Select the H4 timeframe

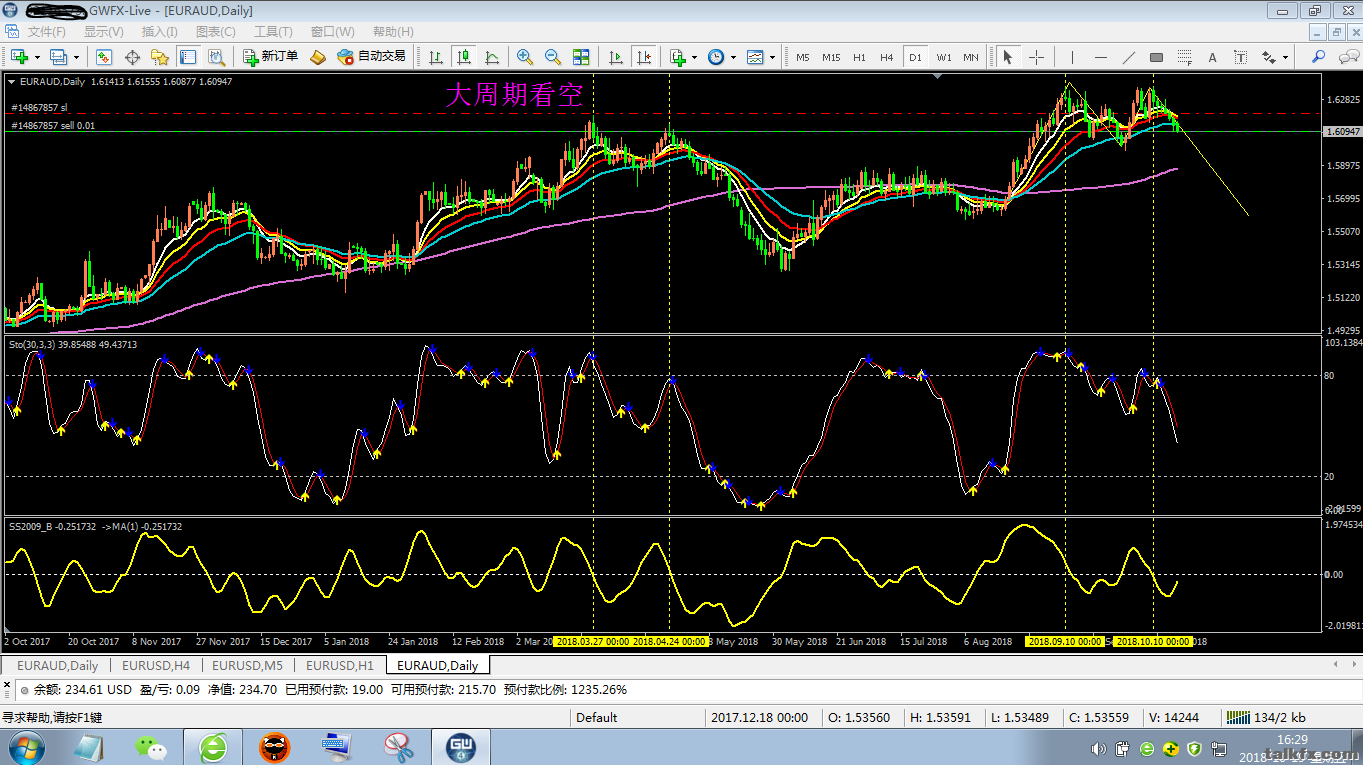click(x=886, y=57)
